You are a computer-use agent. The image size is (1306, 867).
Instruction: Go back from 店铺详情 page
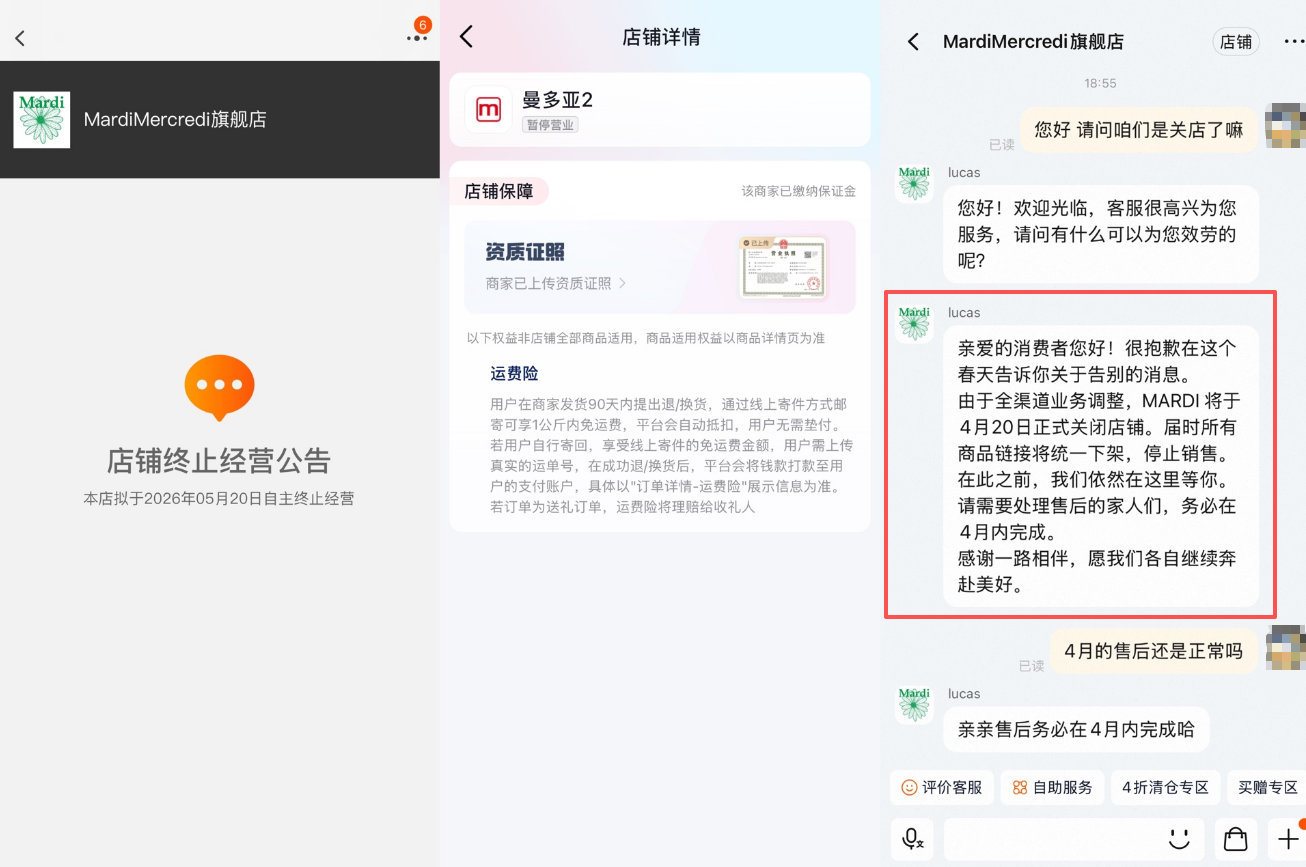465,35
